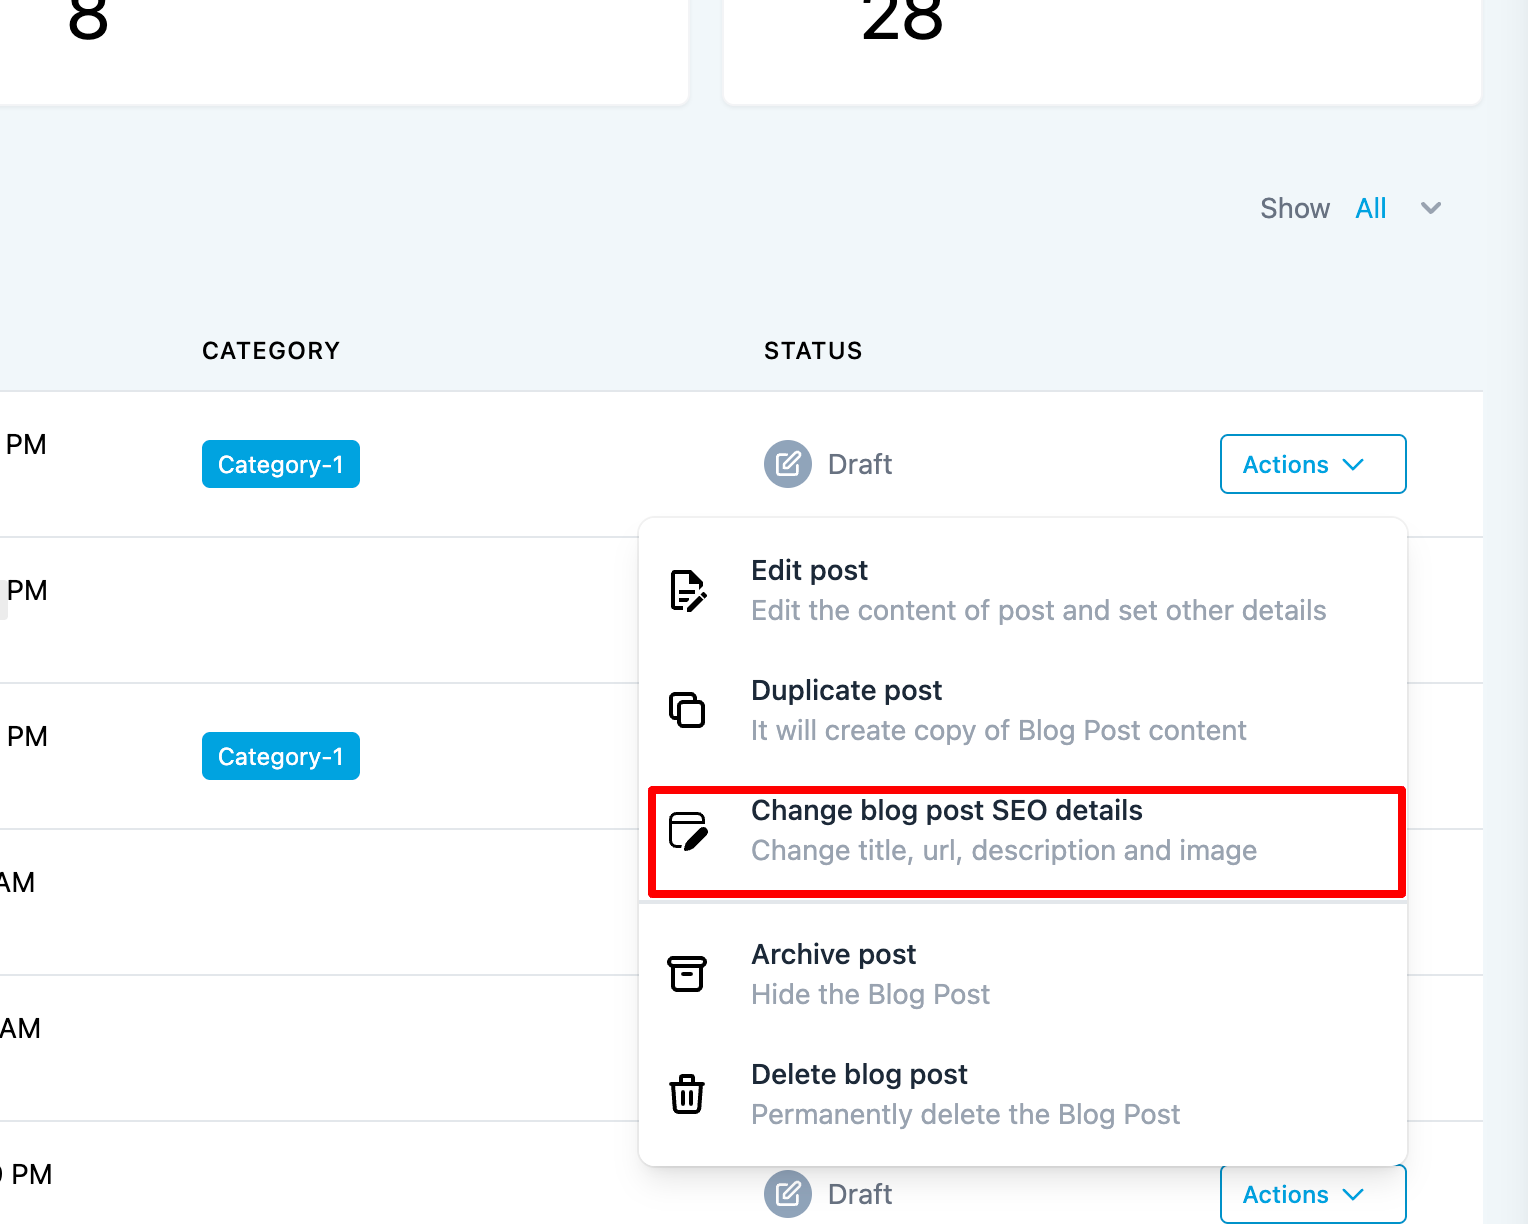This screenshot has width=1528, height=1224.
Task: Click the STATUS column header
Action: pos(813,351)
